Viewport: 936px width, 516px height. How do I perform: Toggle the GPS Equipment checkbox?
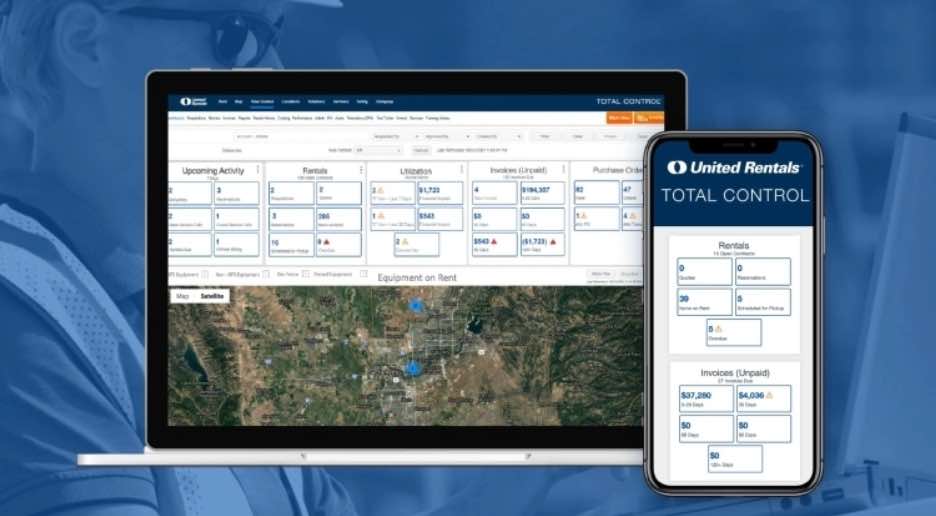(x=205, y=274)
